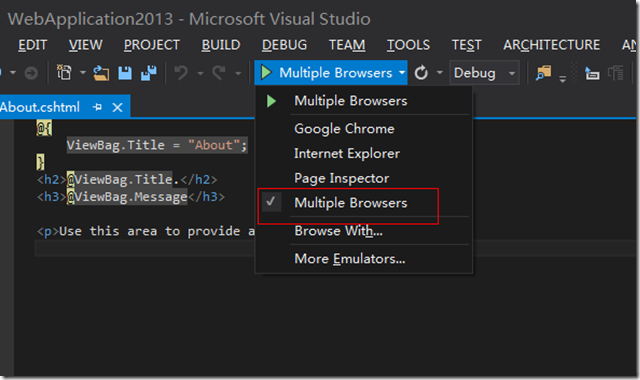Open the DEBUG menu
The image size is (640, 380).
(x=284, y=44)
